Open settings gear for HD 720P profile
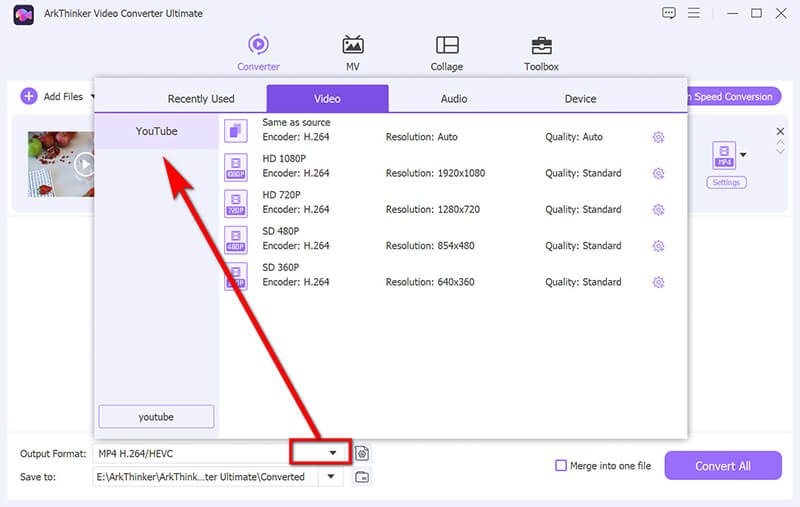 [x=658, y=210]
